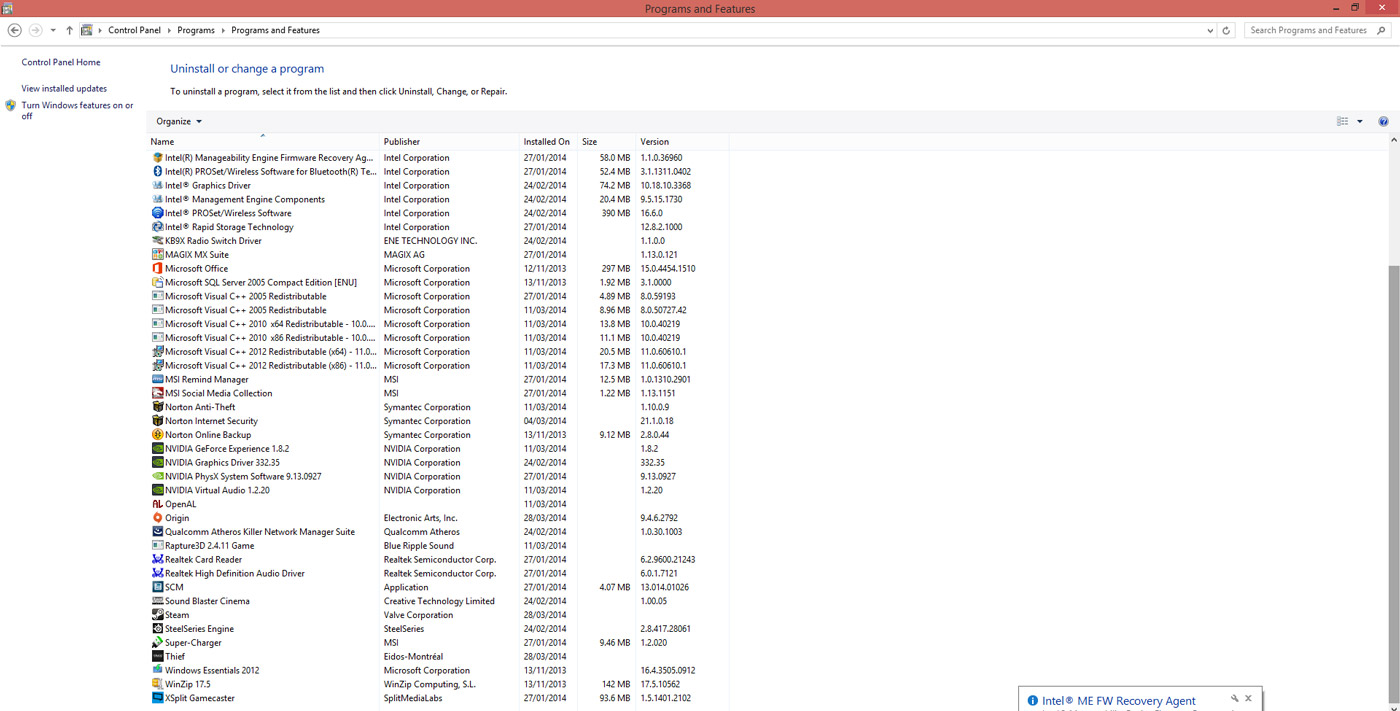Select Microsoft SQL Server 2005 Compact Edition row

439,282
